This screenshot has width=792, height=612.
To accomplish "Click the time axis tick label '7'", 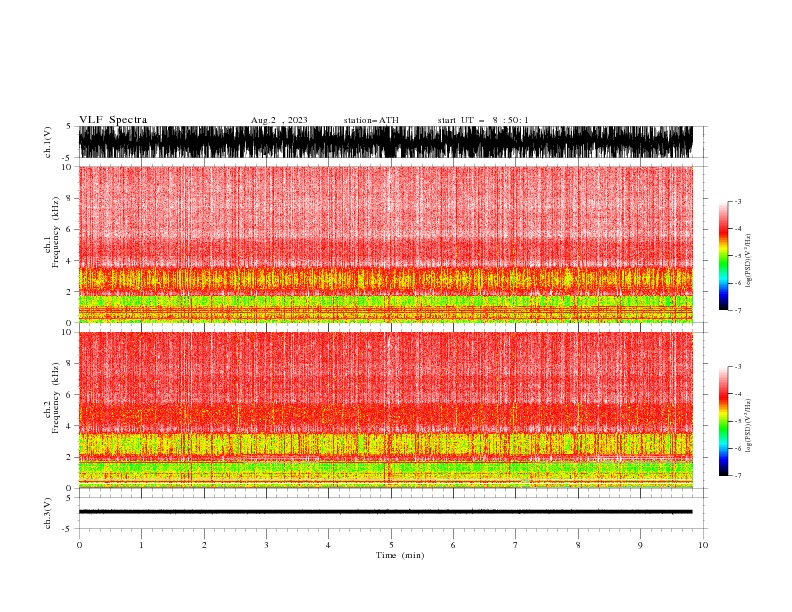I will [x=516, y=545].
